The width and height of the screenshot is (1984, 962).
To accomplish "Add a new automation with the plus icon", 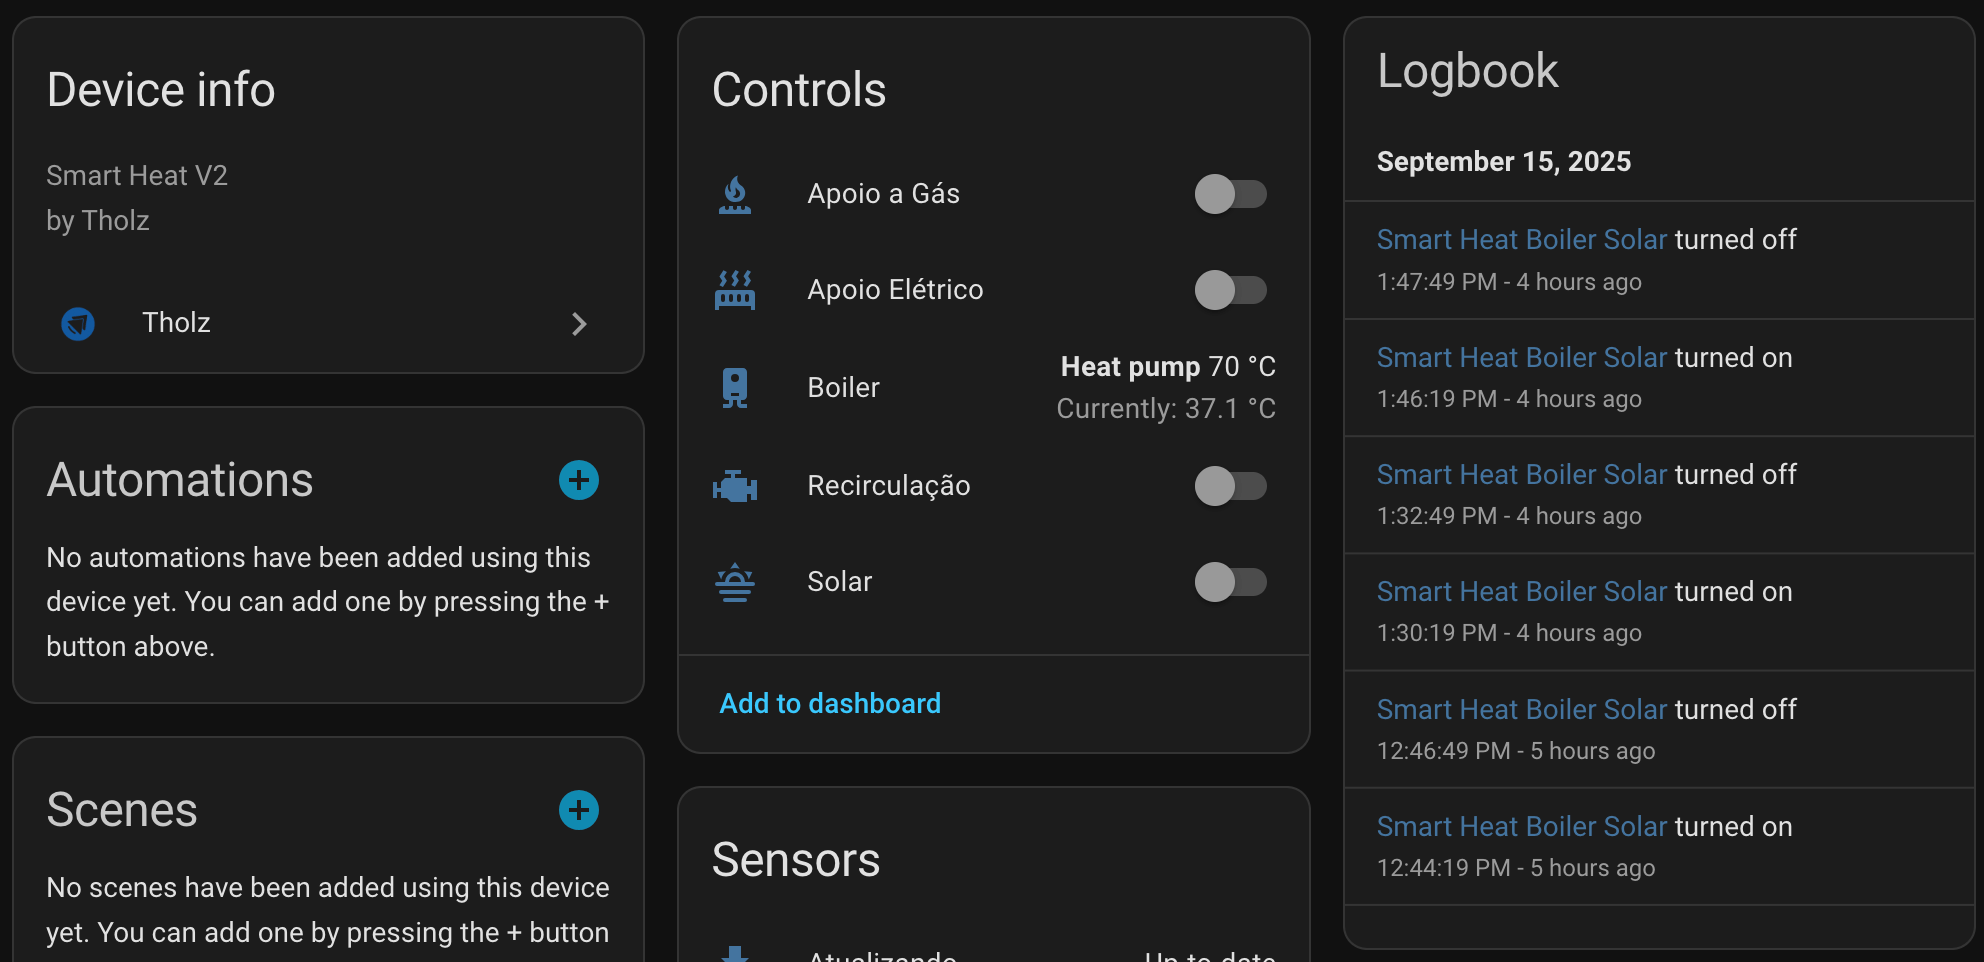I will [x=578, y=480].
